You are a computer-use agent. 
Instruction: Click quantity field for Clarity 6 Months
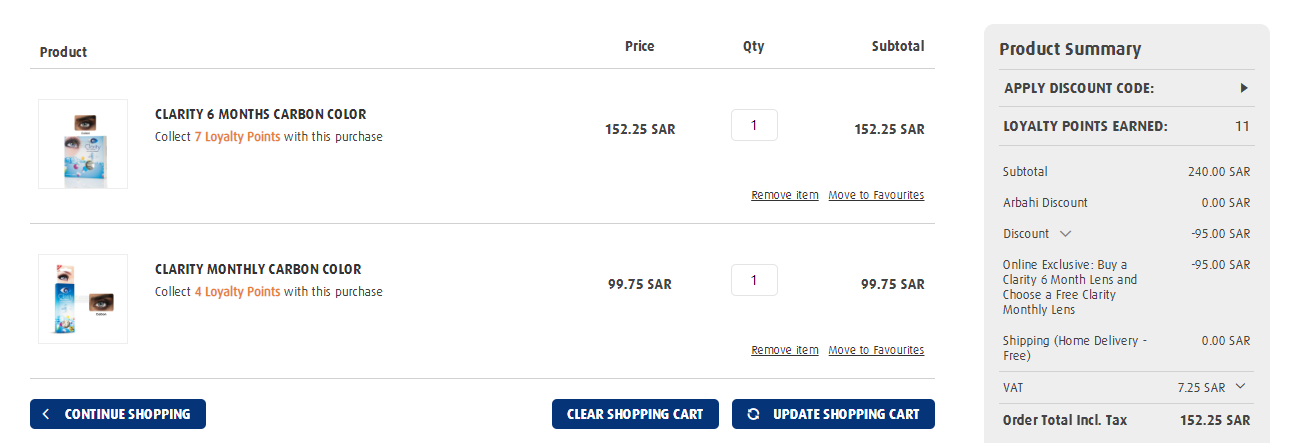coord(754,125)
